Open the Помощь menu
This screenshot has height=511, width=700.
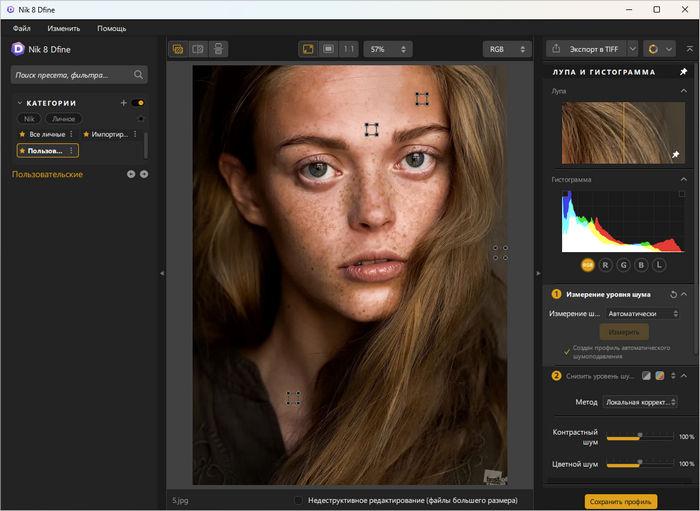click(111, 28)
